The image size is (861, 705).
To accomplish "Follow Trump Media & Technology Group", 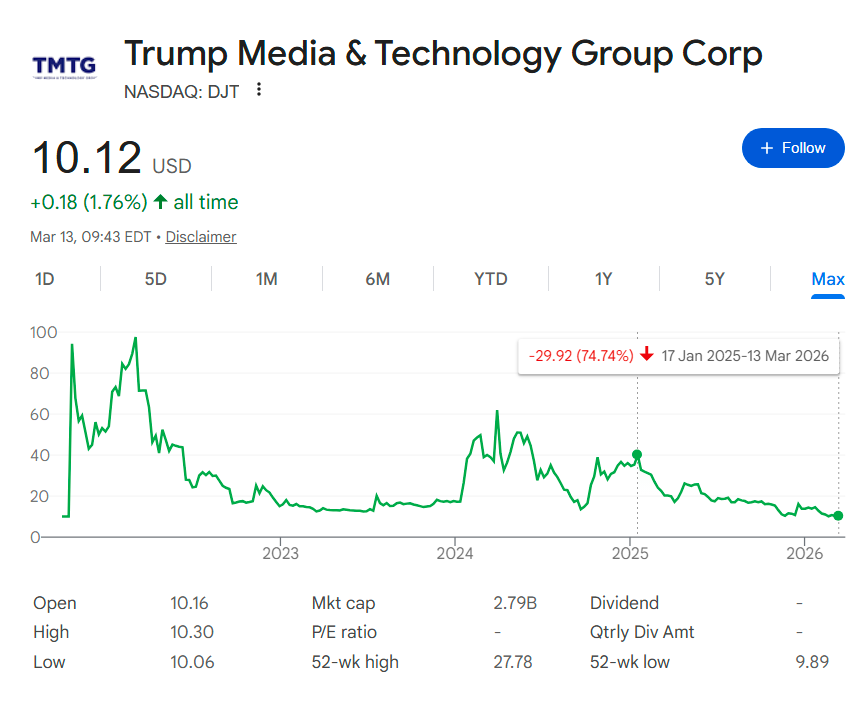I will click(x=793, y=147).
